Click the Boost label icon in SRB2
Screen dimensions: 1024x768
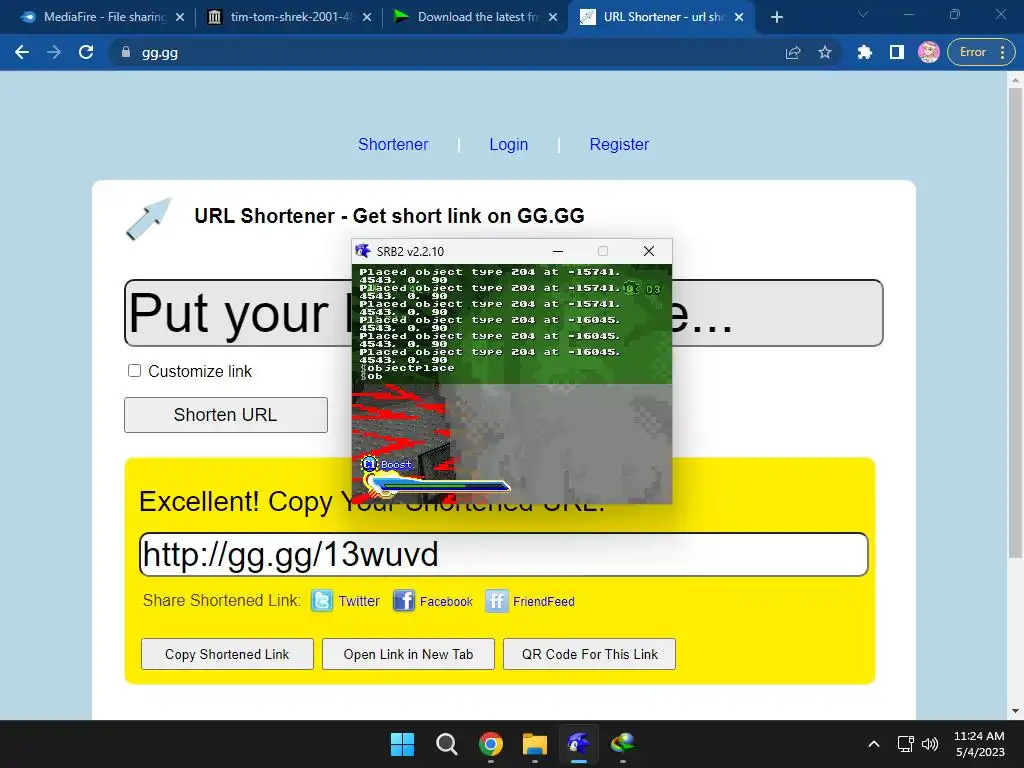[370, 464]
